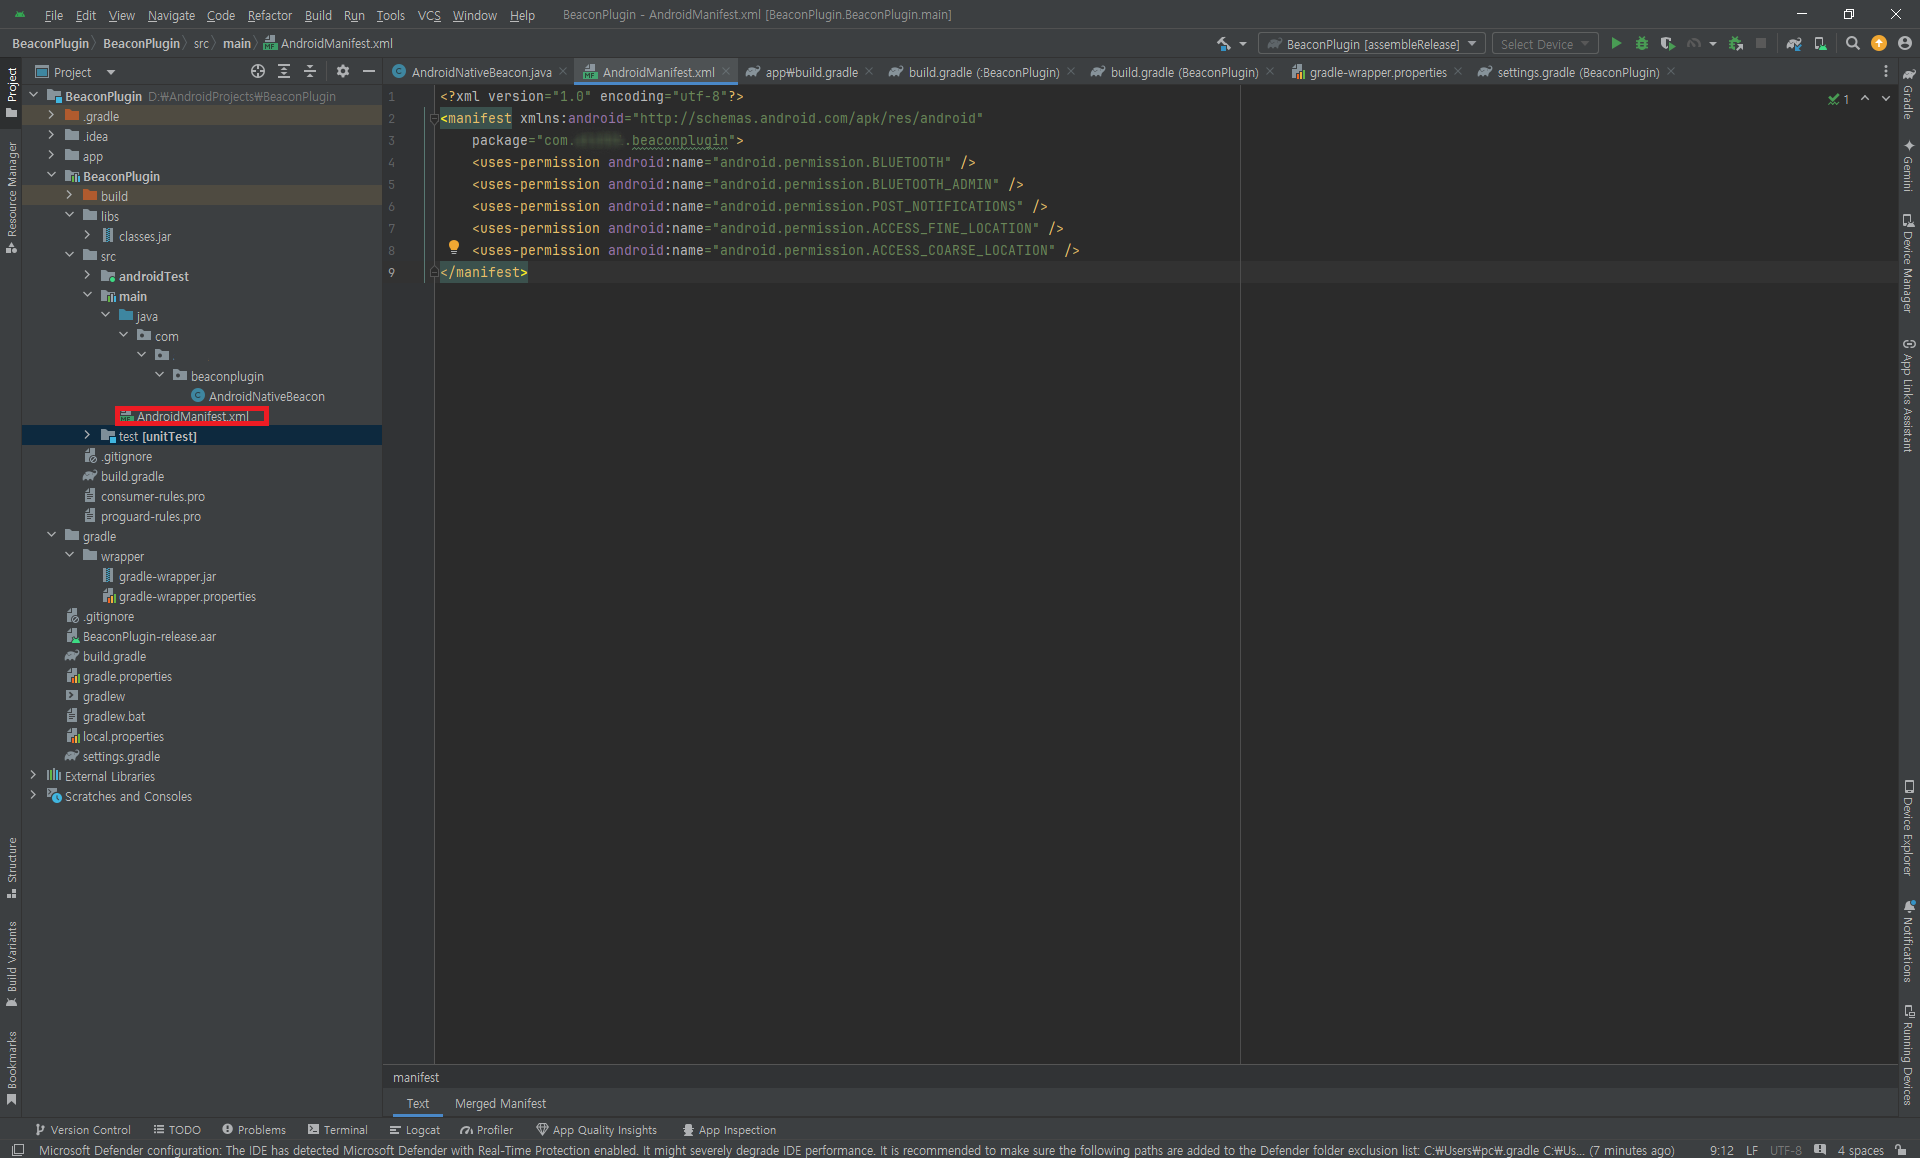Collapse the gradle wrapper folder
Image resolution: width=1920 pixels, height=1158 pixels.
coord(70,556)
